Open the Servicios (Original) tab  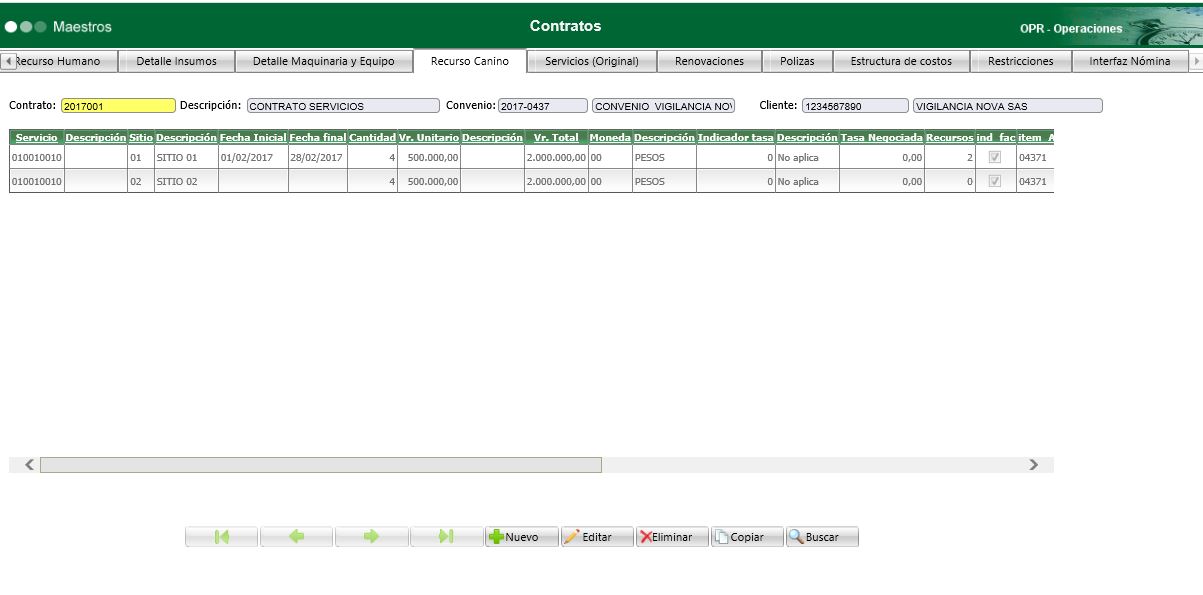coord(591,61)
